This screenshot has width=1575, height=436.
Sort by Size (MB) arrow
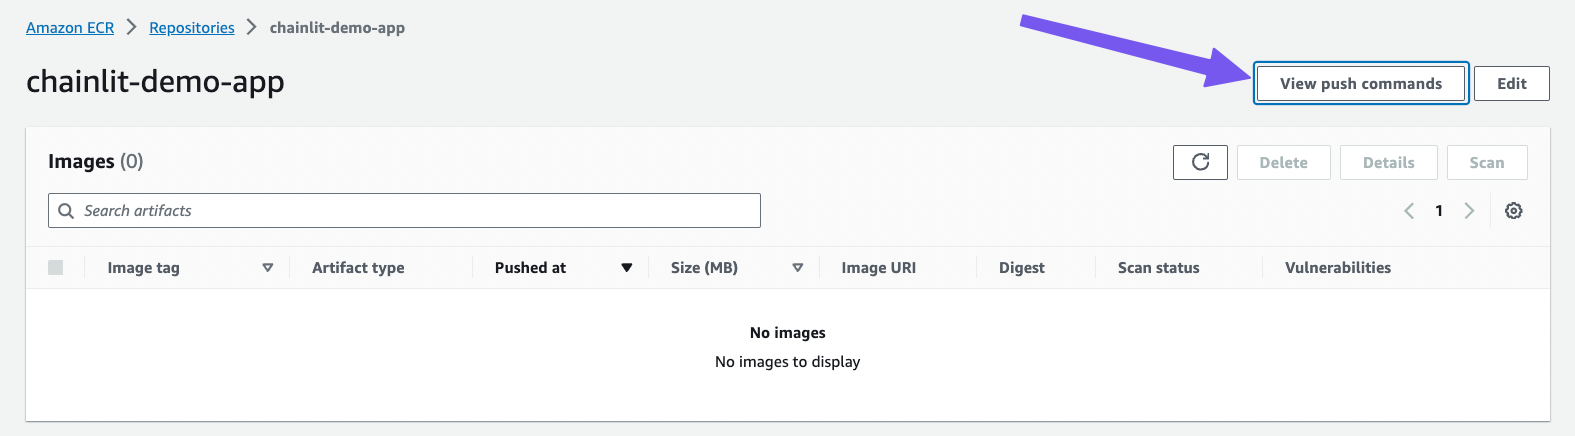[x=797, y=268]
